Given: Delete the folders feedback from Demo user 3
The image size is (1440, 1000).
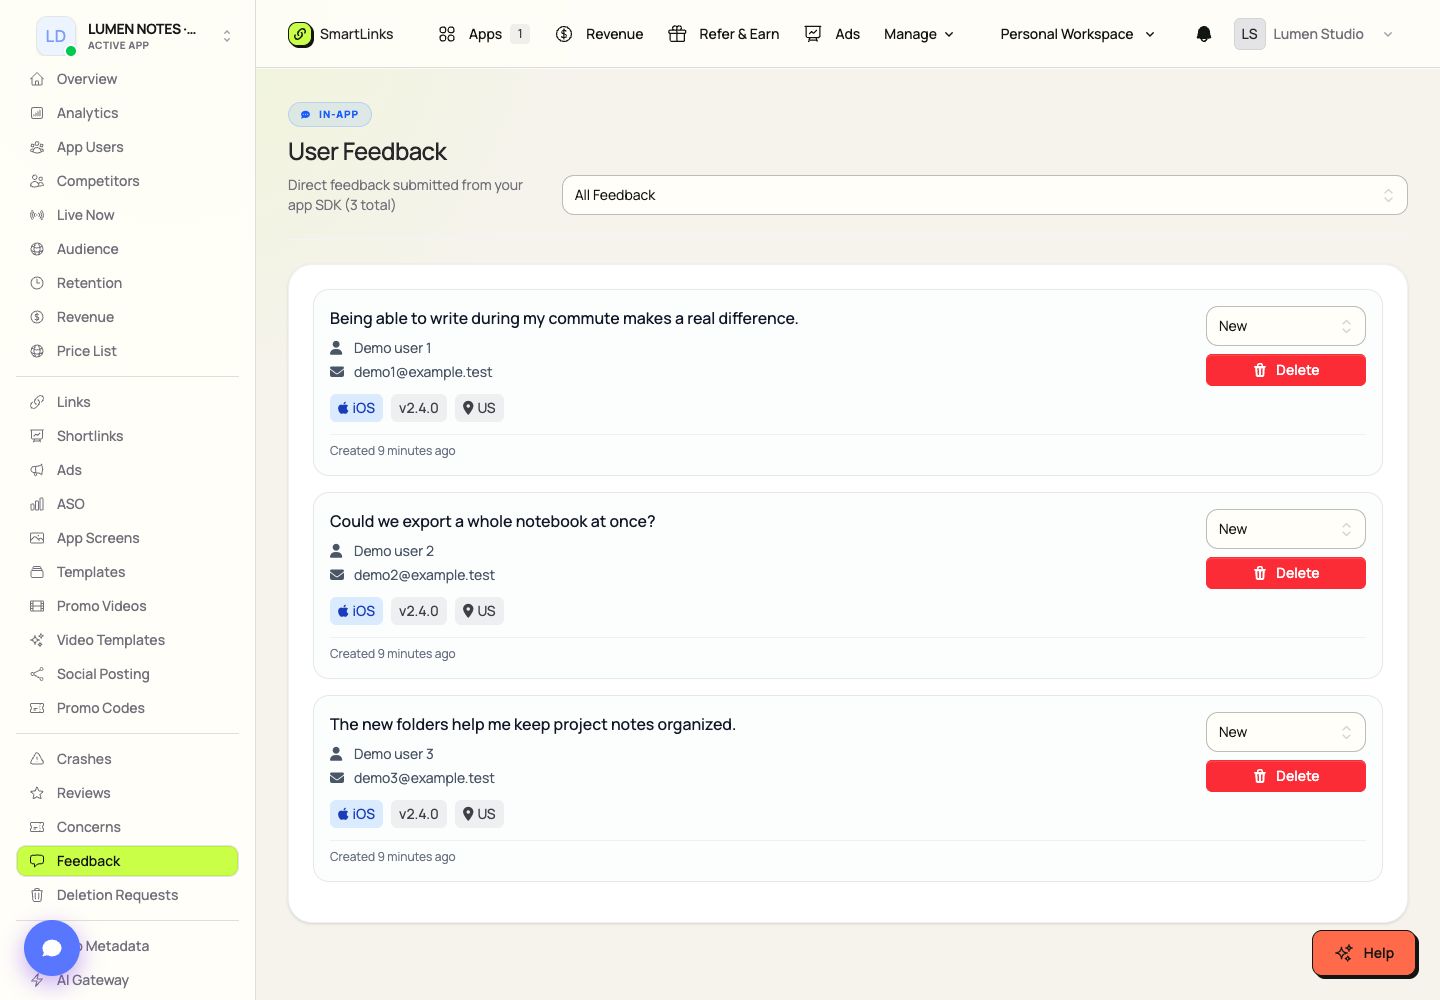Looking at the screenshot, I should coord(1285,776).
